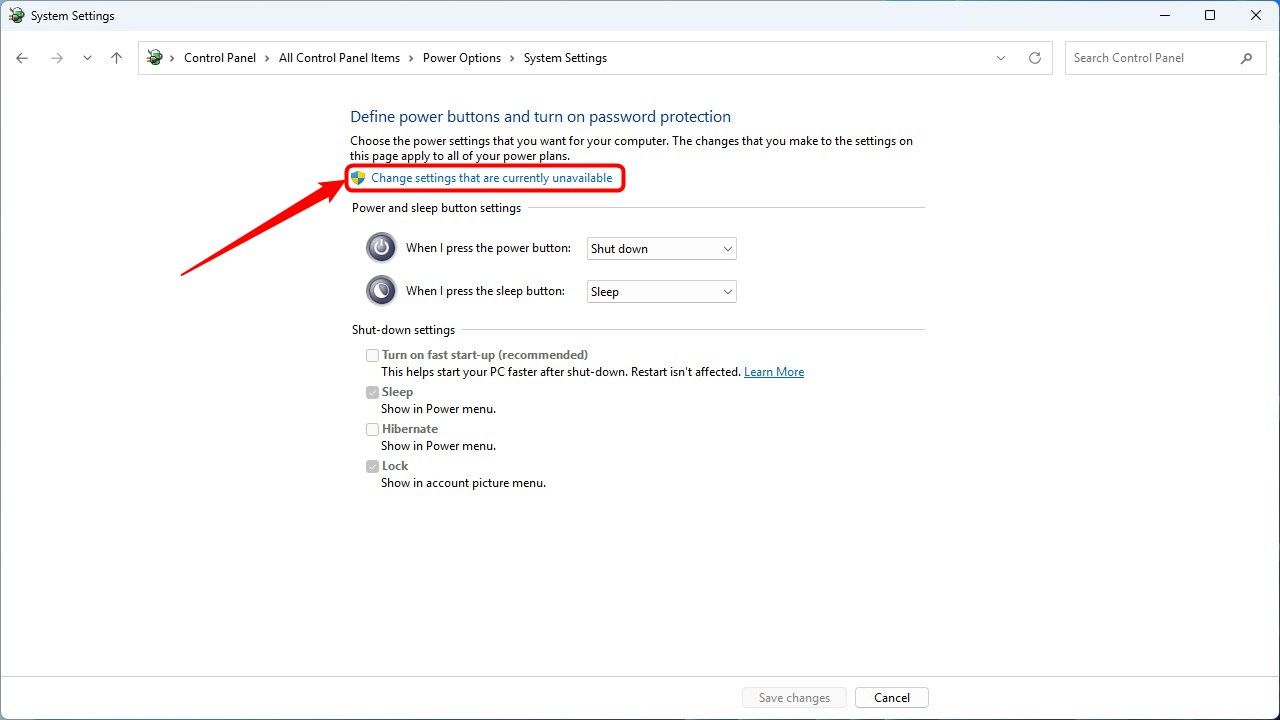The image size is (1280, 720).
Task: Open the Learn More link
Action: [774, 372]
